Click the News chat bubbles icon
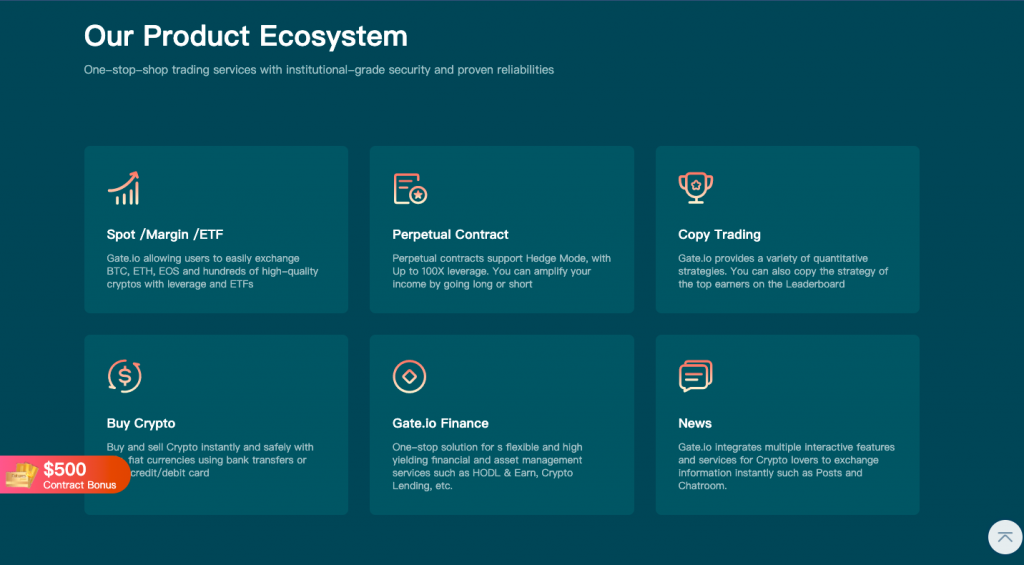This screenshot has width=1024, height=565. (x=696, y=376)
